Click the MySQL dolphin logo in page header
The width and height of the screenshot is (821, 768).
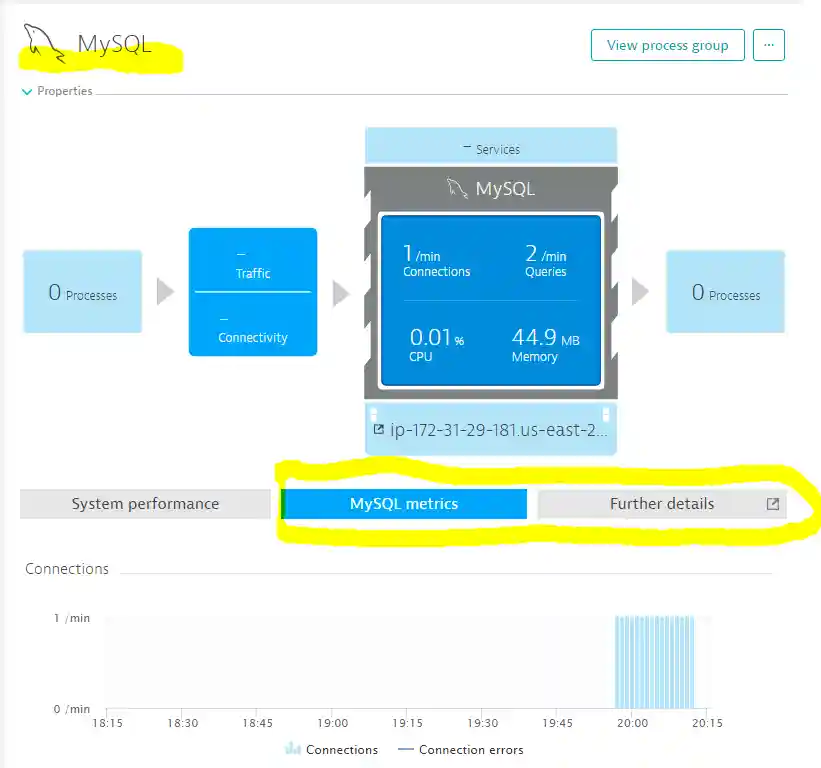[x=45, y=45]
